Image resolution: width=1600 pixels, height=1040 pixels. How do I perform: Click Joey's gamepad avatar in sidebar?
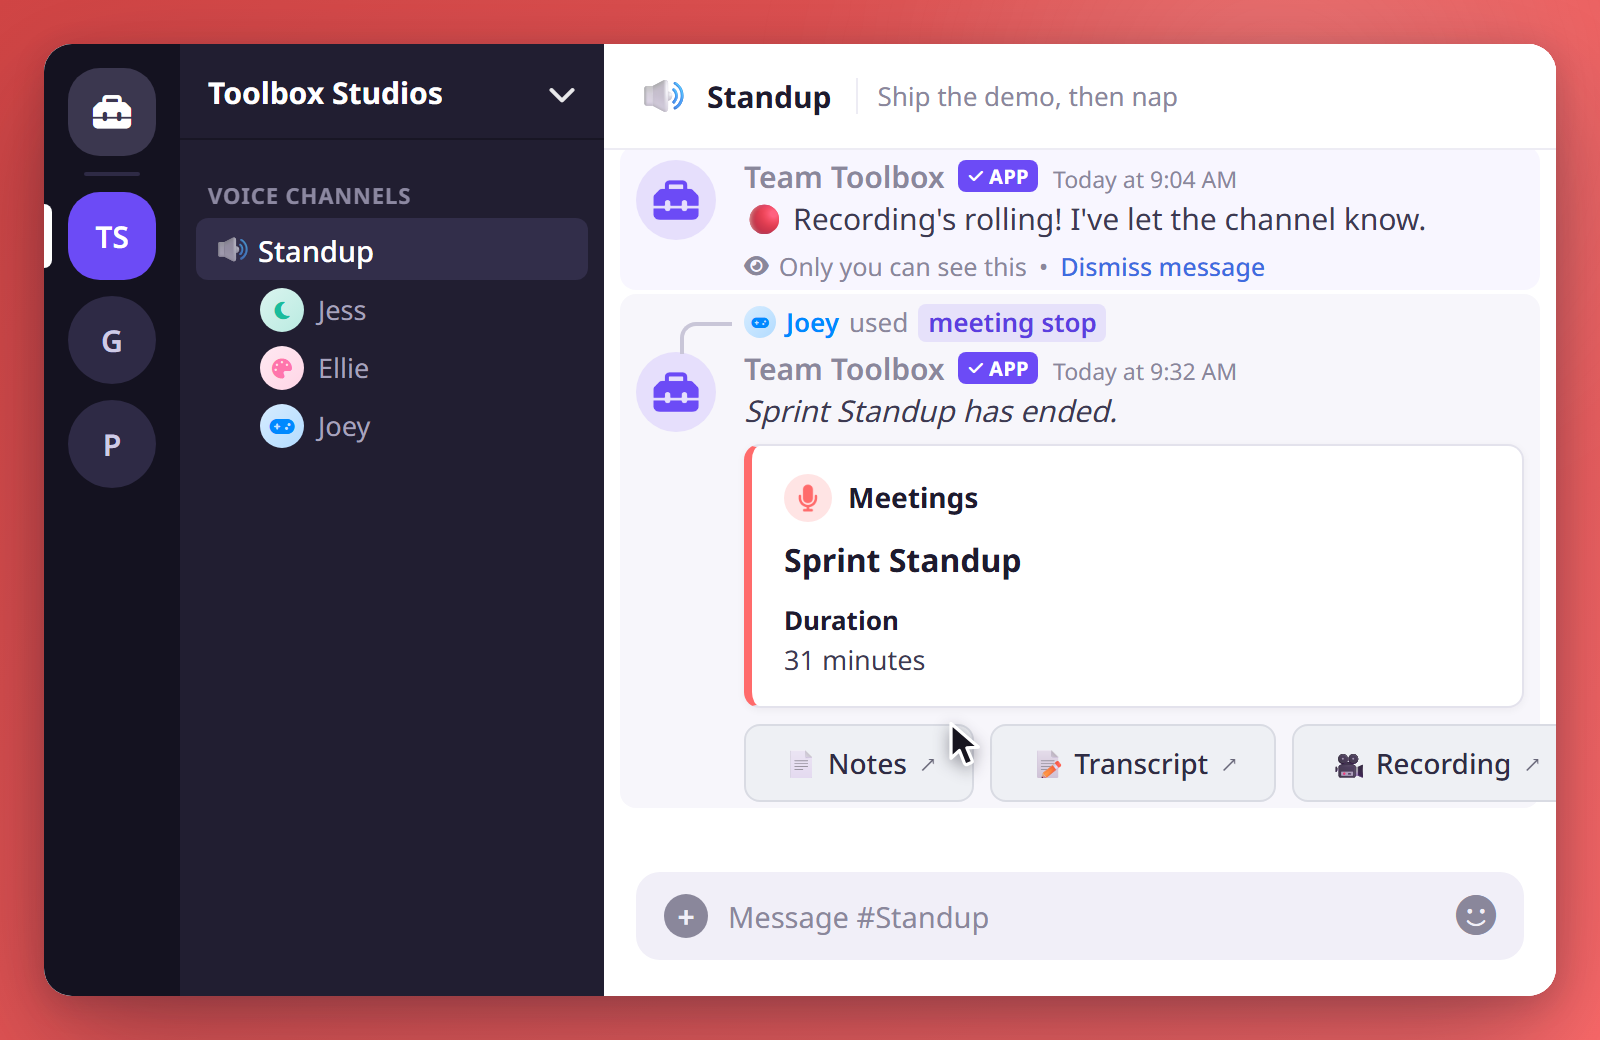tap(282, 426)
